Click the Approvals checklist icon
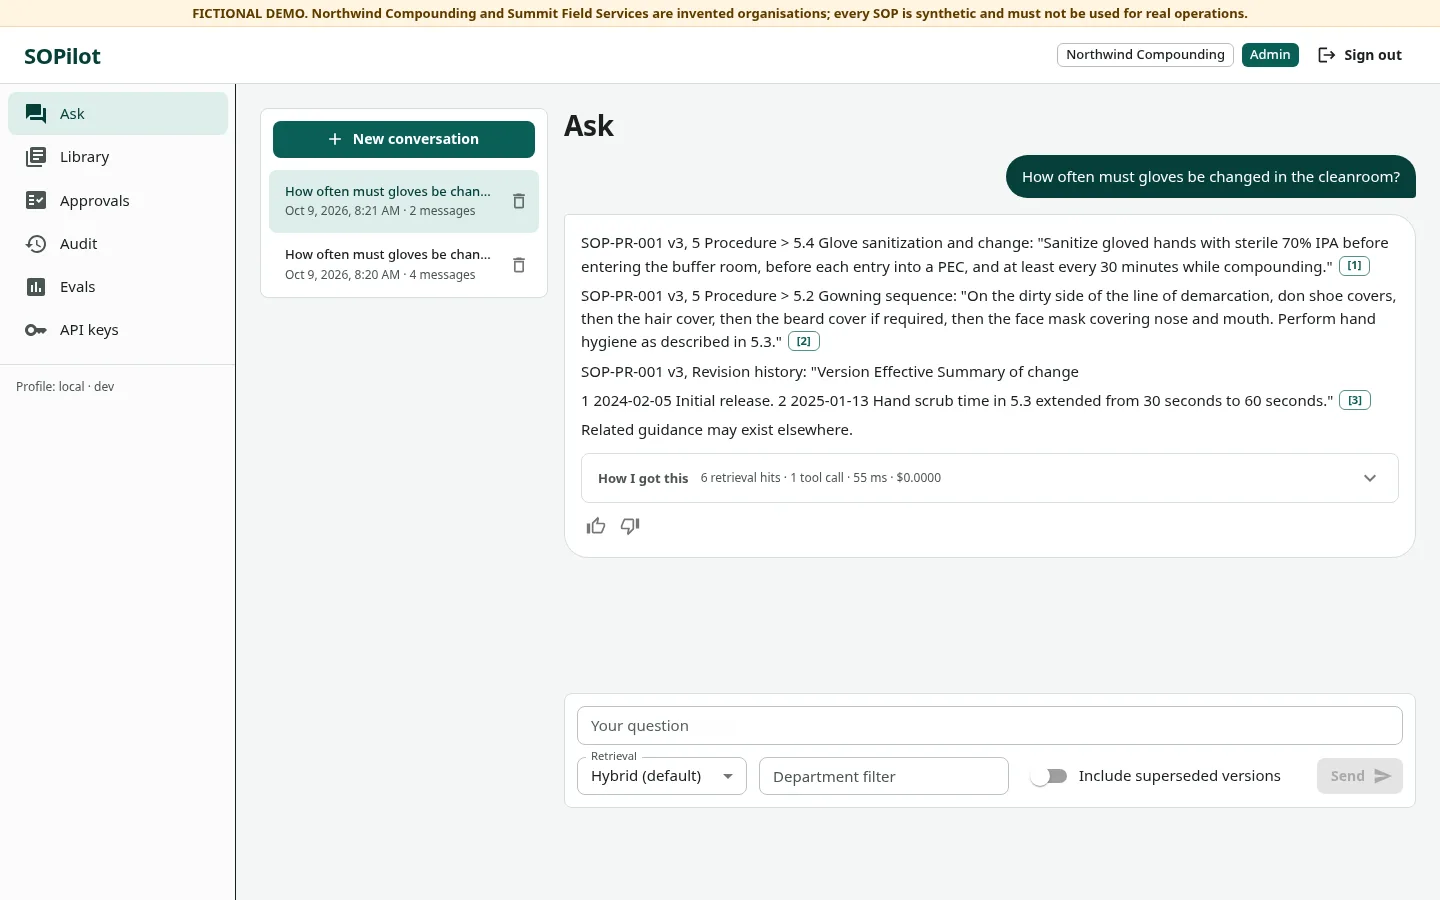 pos(36,200)
